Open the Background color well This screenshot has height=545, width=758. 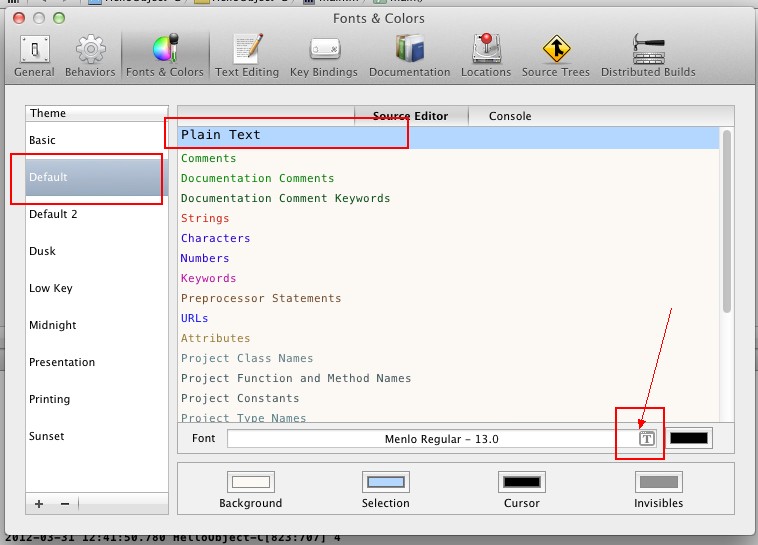point(250,482)
